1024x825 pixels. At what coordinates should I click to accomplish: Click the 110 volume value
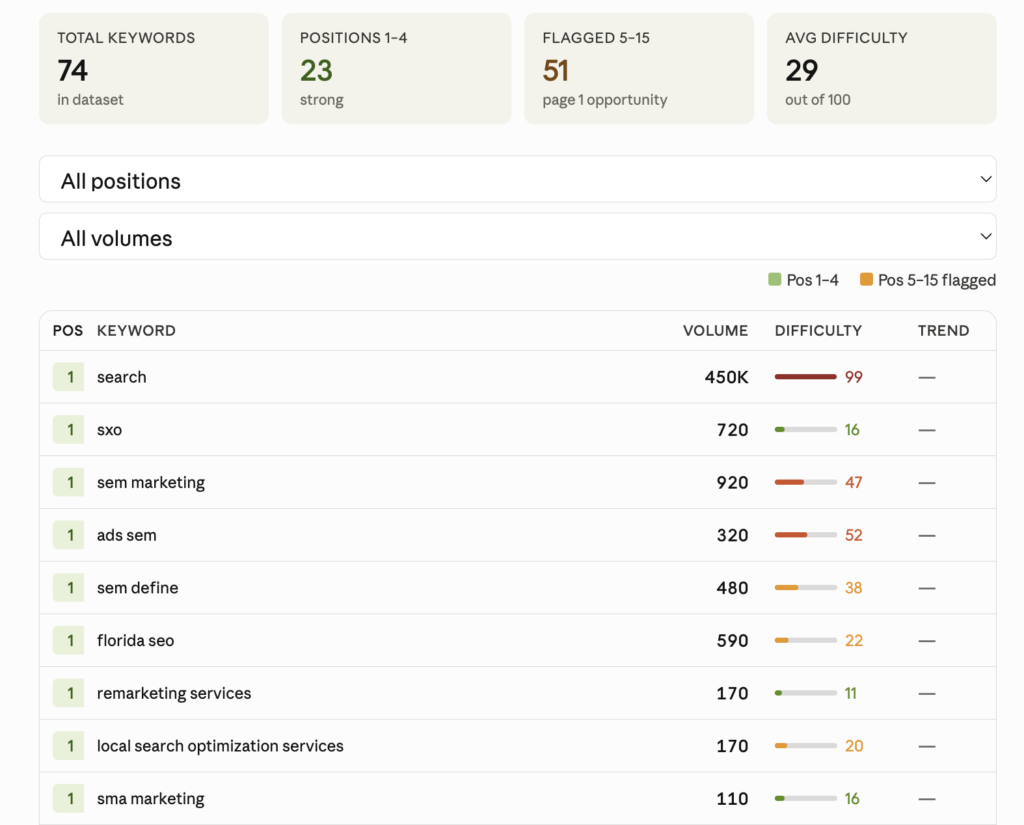732,798
